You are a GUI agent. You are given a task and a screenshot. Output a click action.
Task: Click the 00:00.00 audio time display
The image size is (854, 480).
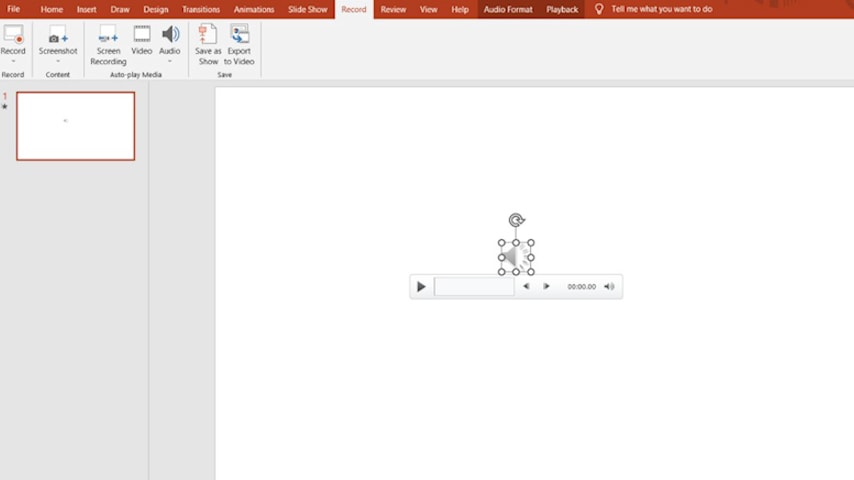581,287
